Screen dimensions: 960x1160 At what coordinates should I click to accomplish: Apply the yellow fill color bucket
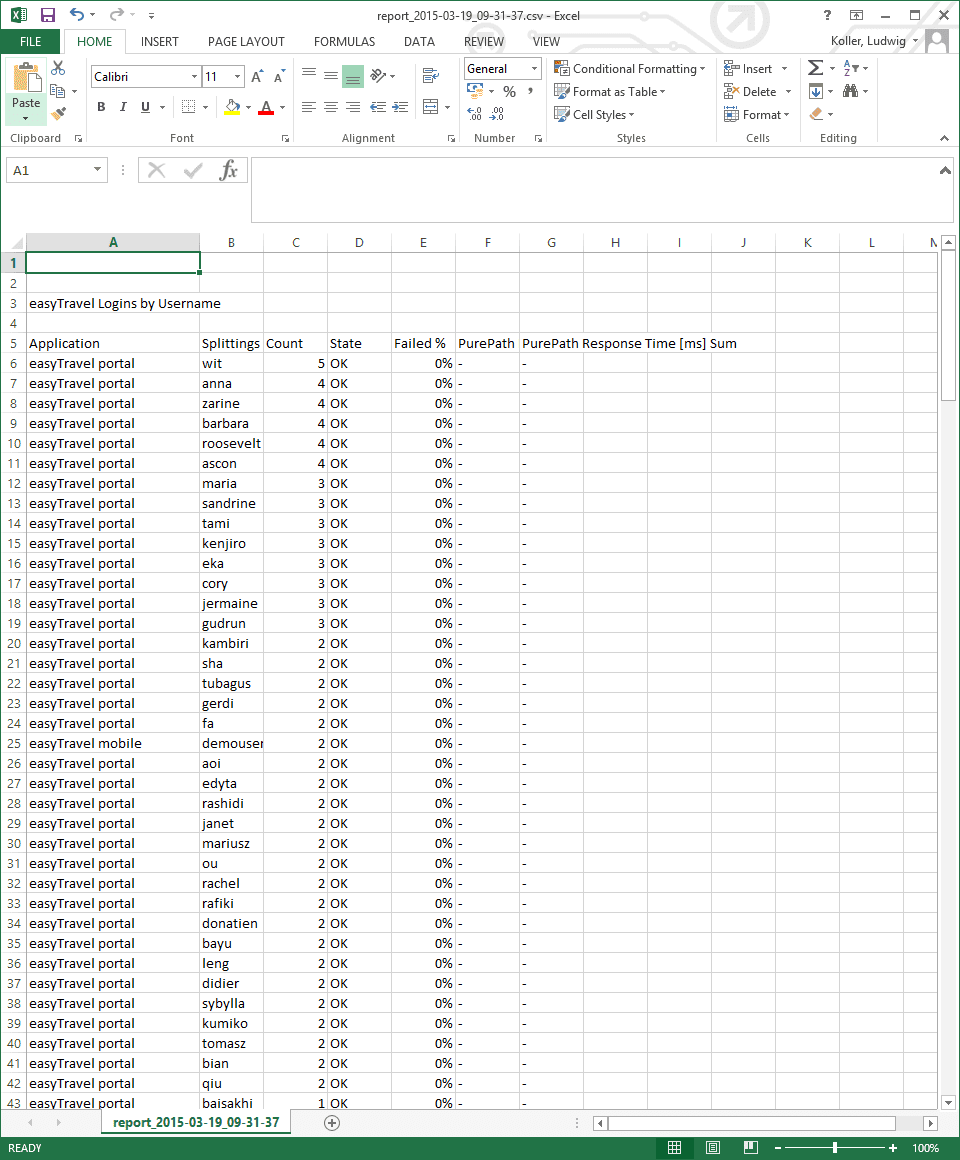[232, 107]
